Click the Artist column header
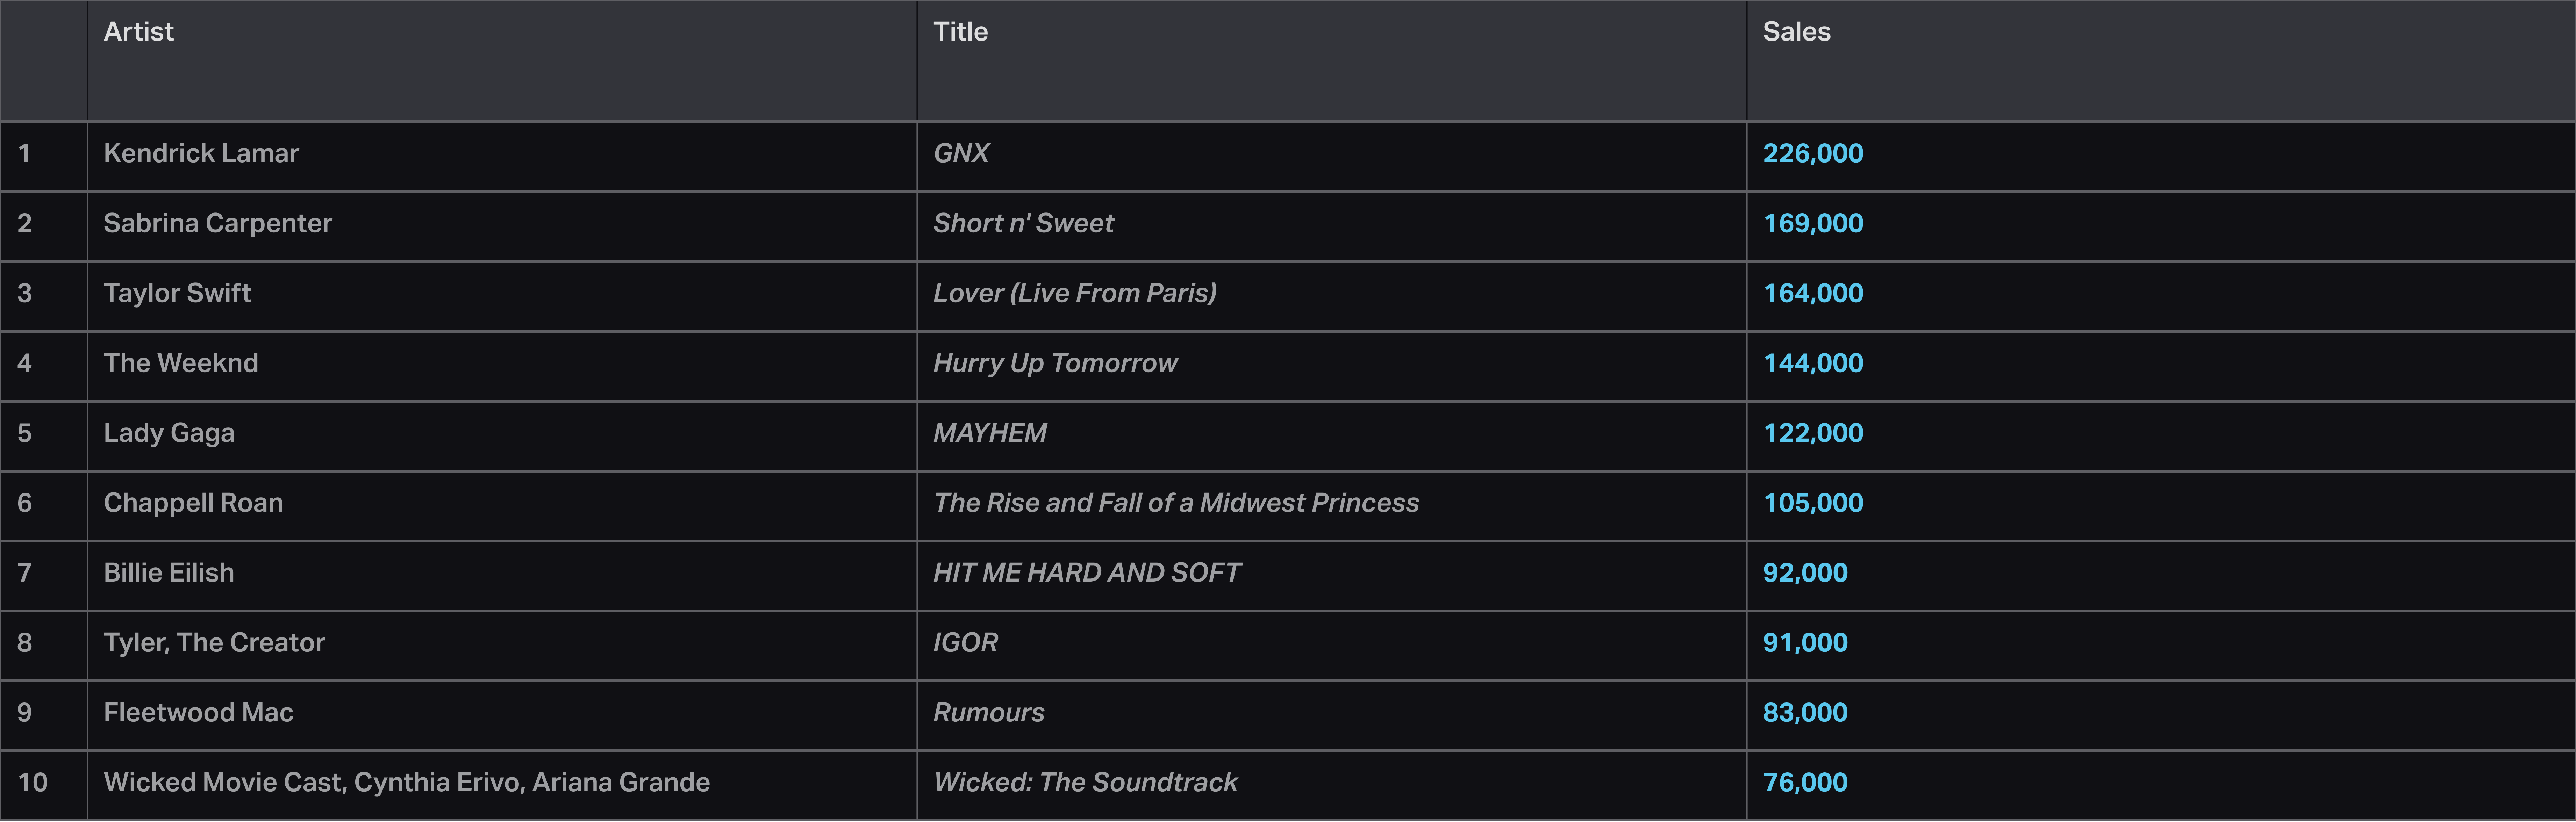 tap(139, 32)
